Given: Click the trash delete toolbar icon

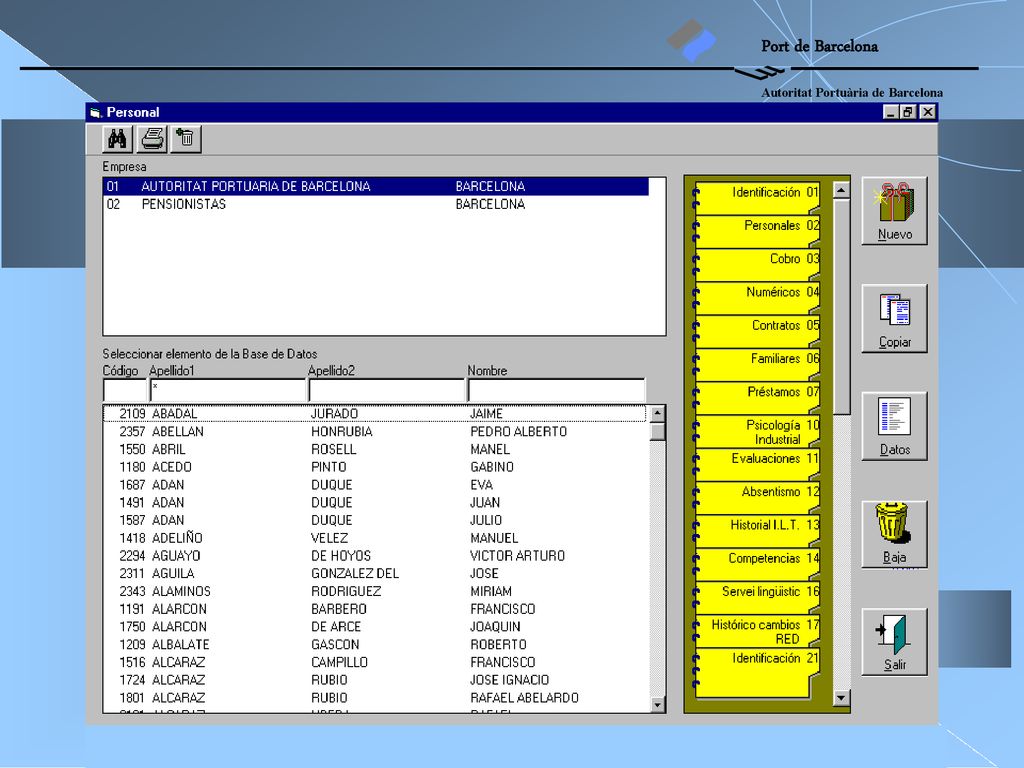Looking at the screenshot, I should pyautogui.click(x=186, y=139).
